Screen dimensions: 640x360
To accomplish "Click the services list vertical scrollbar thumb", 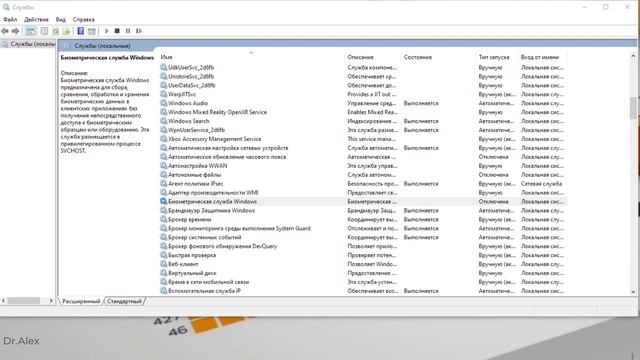I will pyautogui.click(x=633, y=108).
